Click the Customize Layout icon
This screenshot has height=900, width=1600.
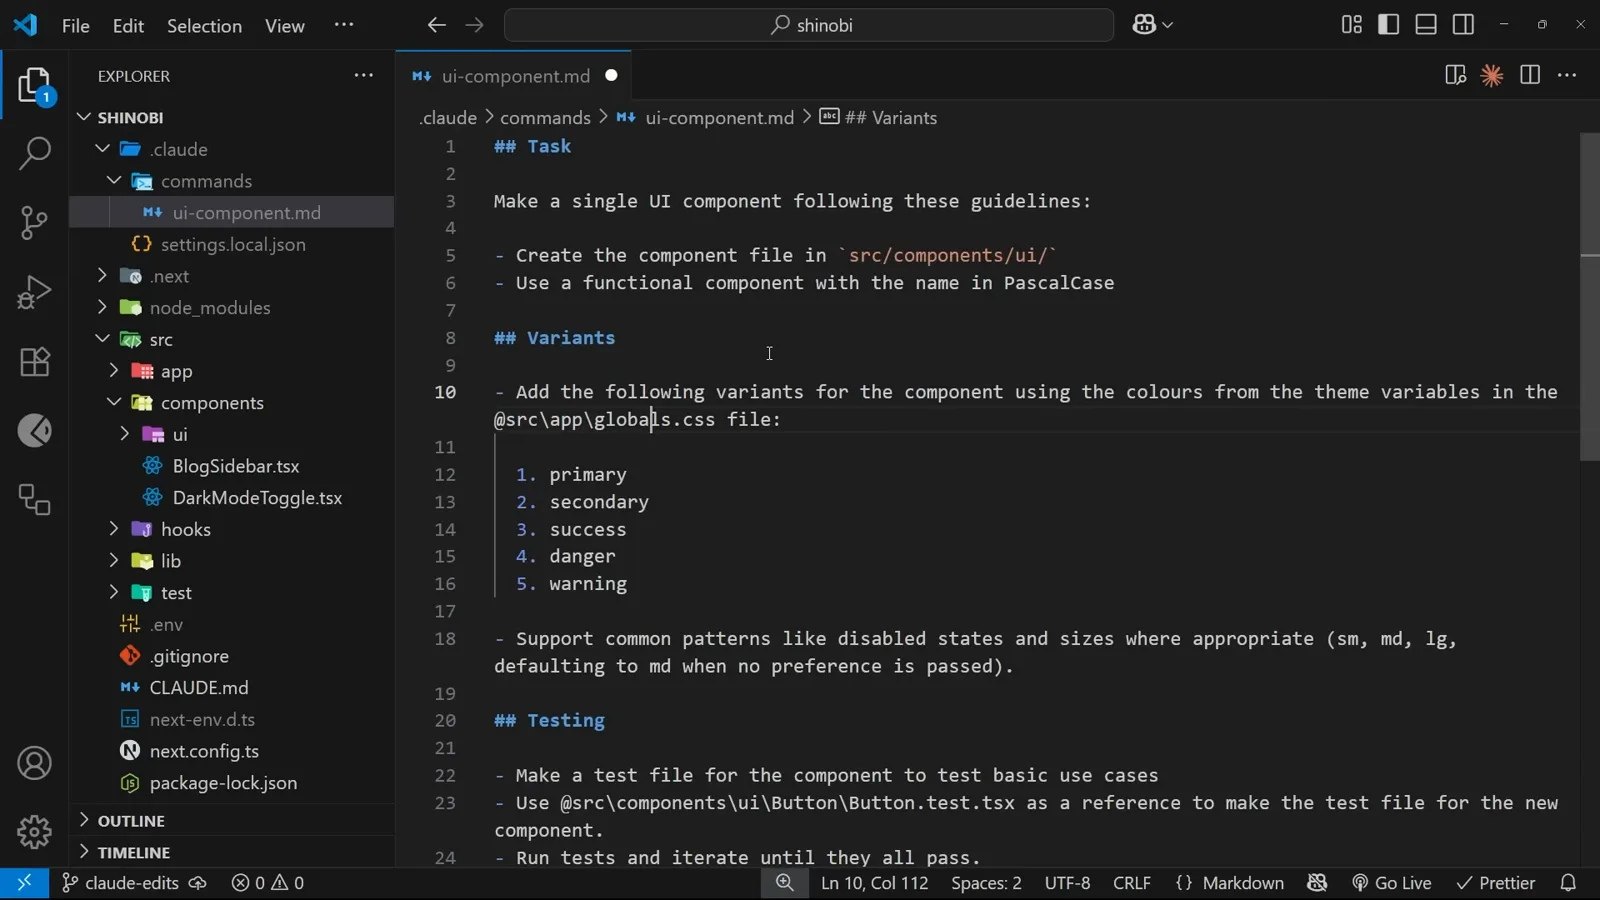1351,25
